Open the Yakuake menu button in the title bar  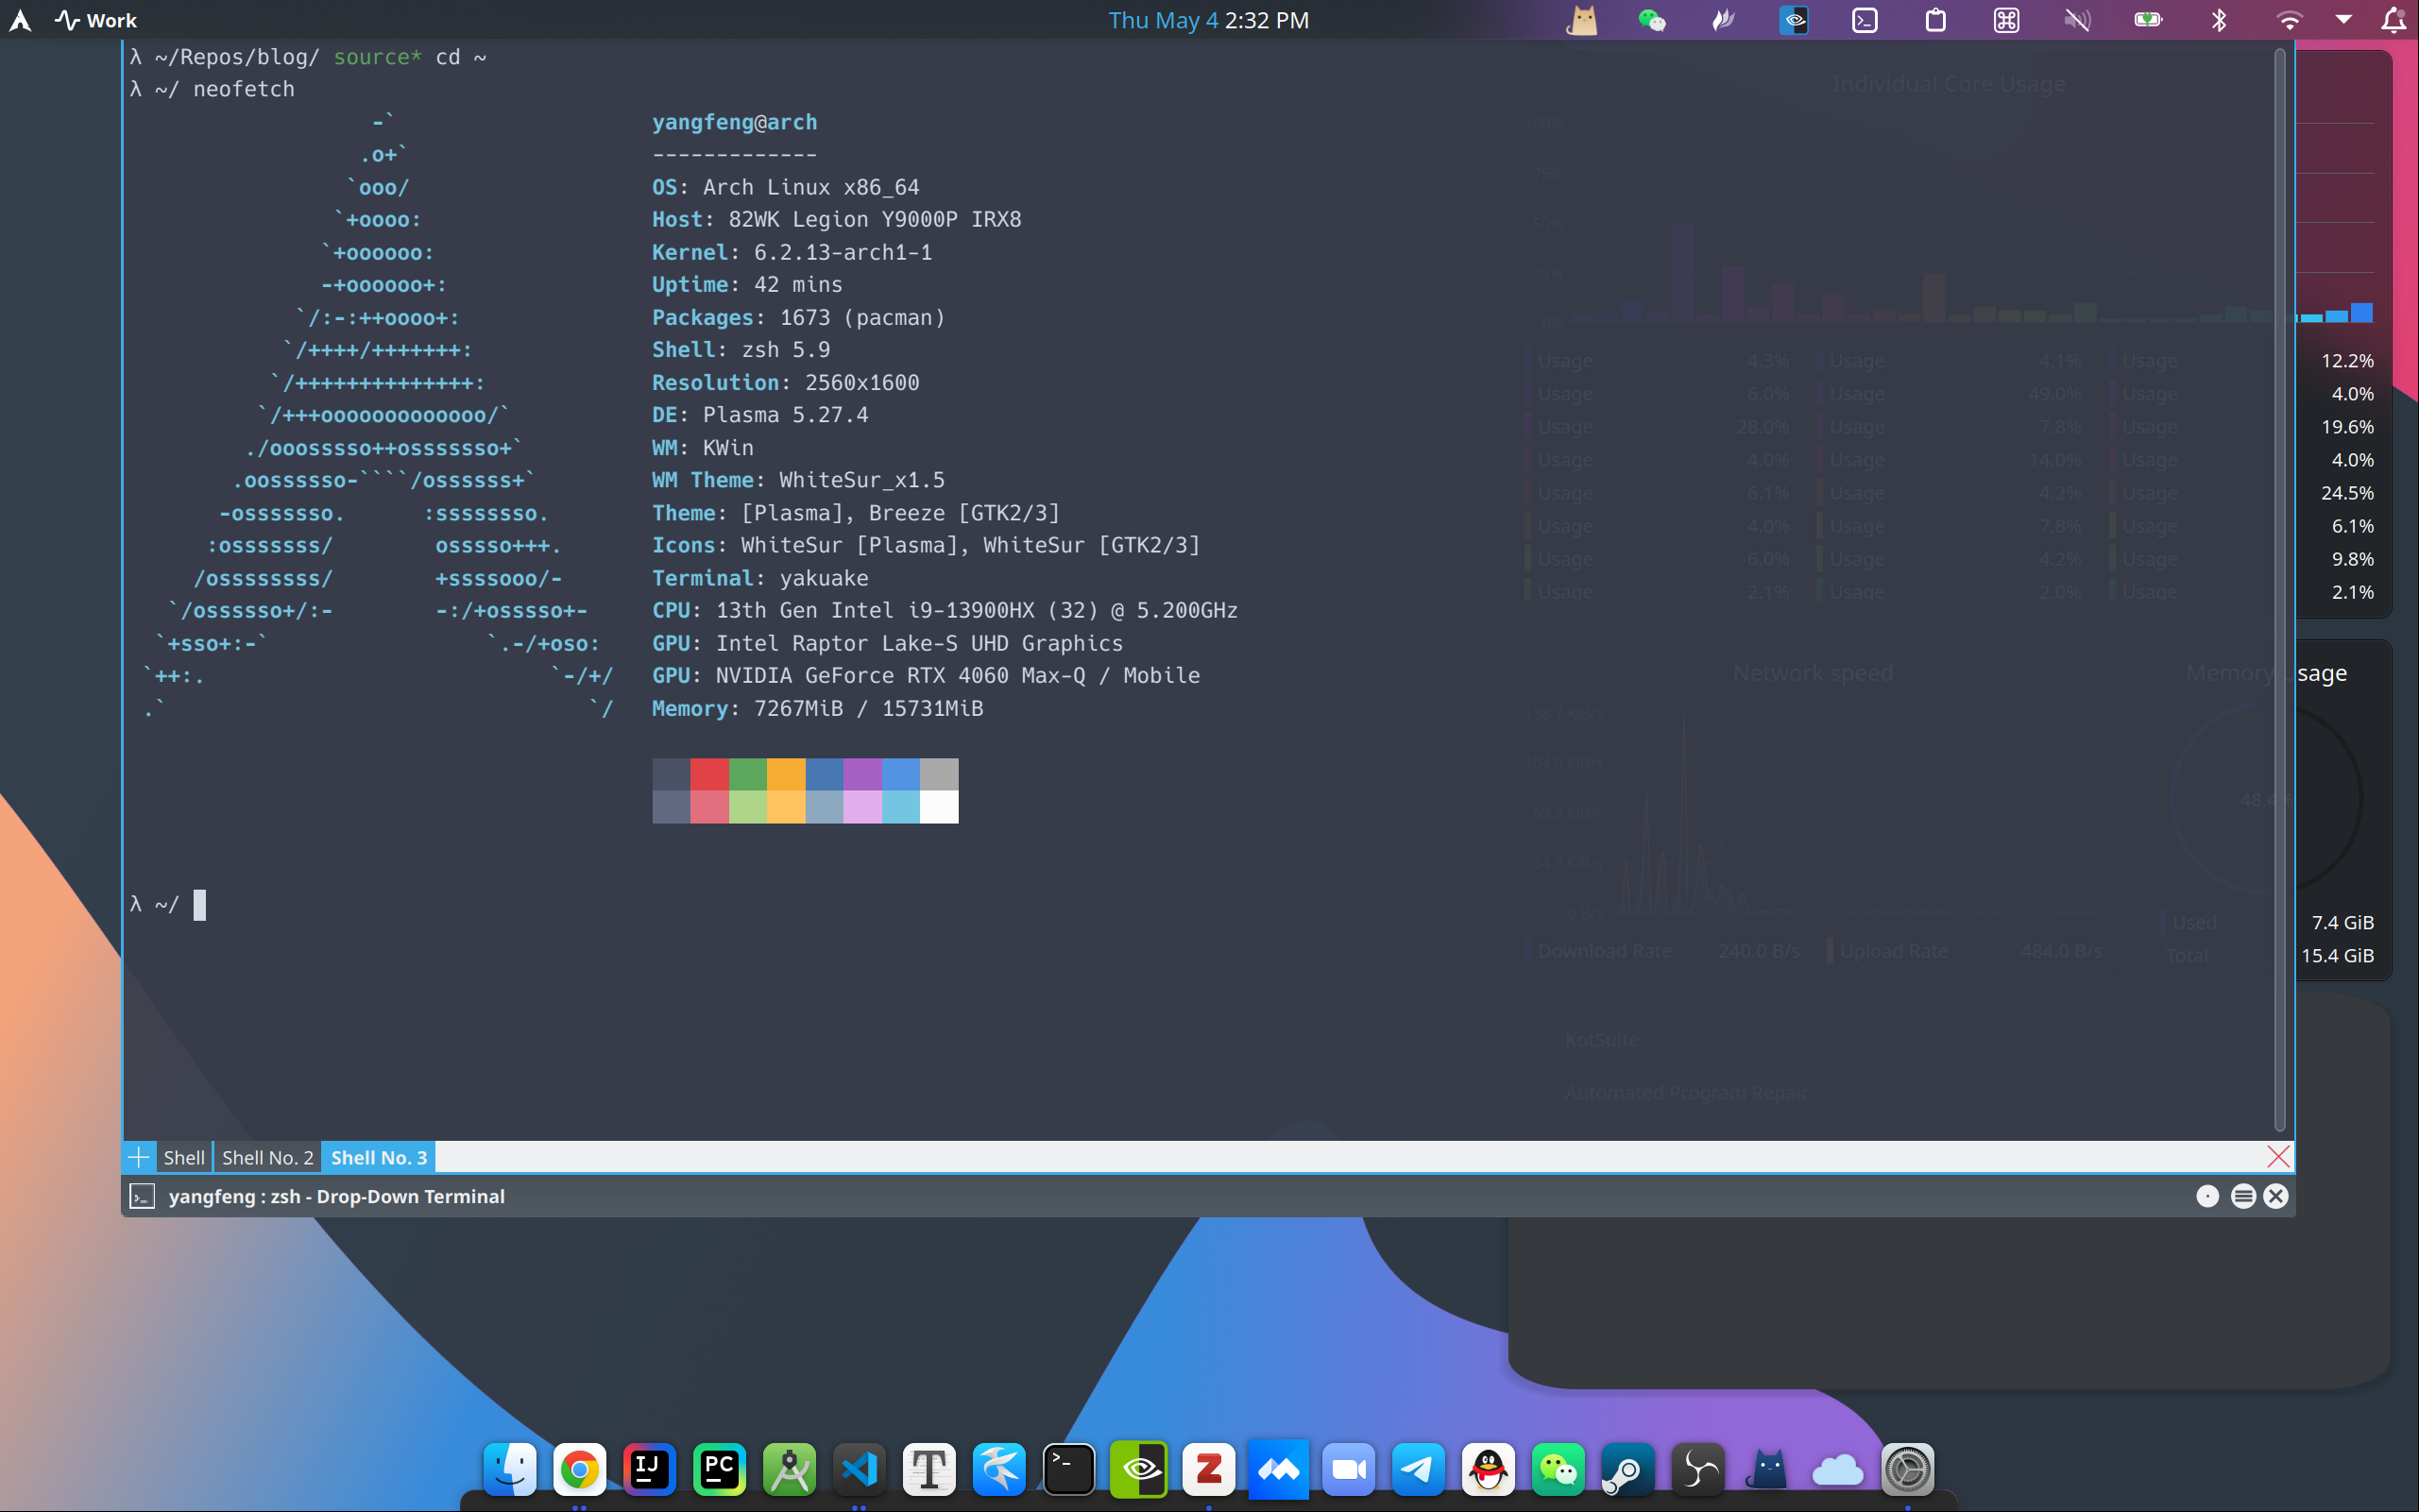pyautogui.click(x=2243, y=1196)
